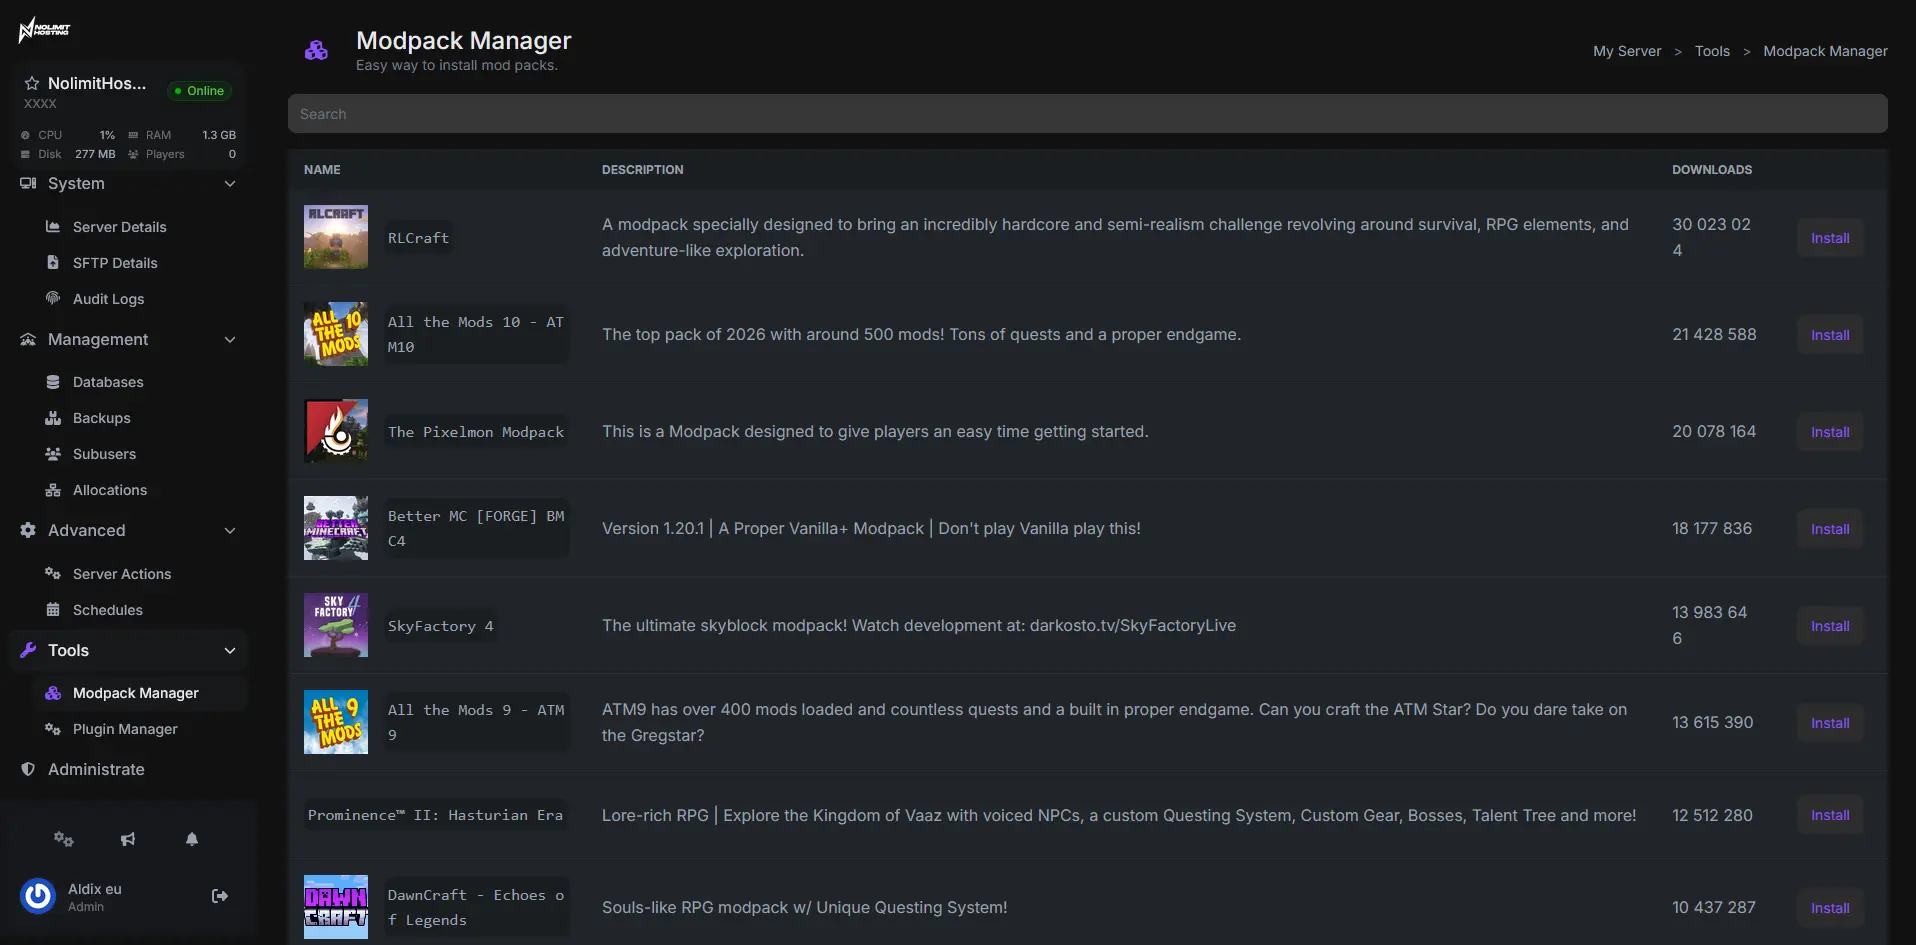Screen dimensions: 1916x945
Task: Click the Backups boxes icon
Action: click(53, 418)
